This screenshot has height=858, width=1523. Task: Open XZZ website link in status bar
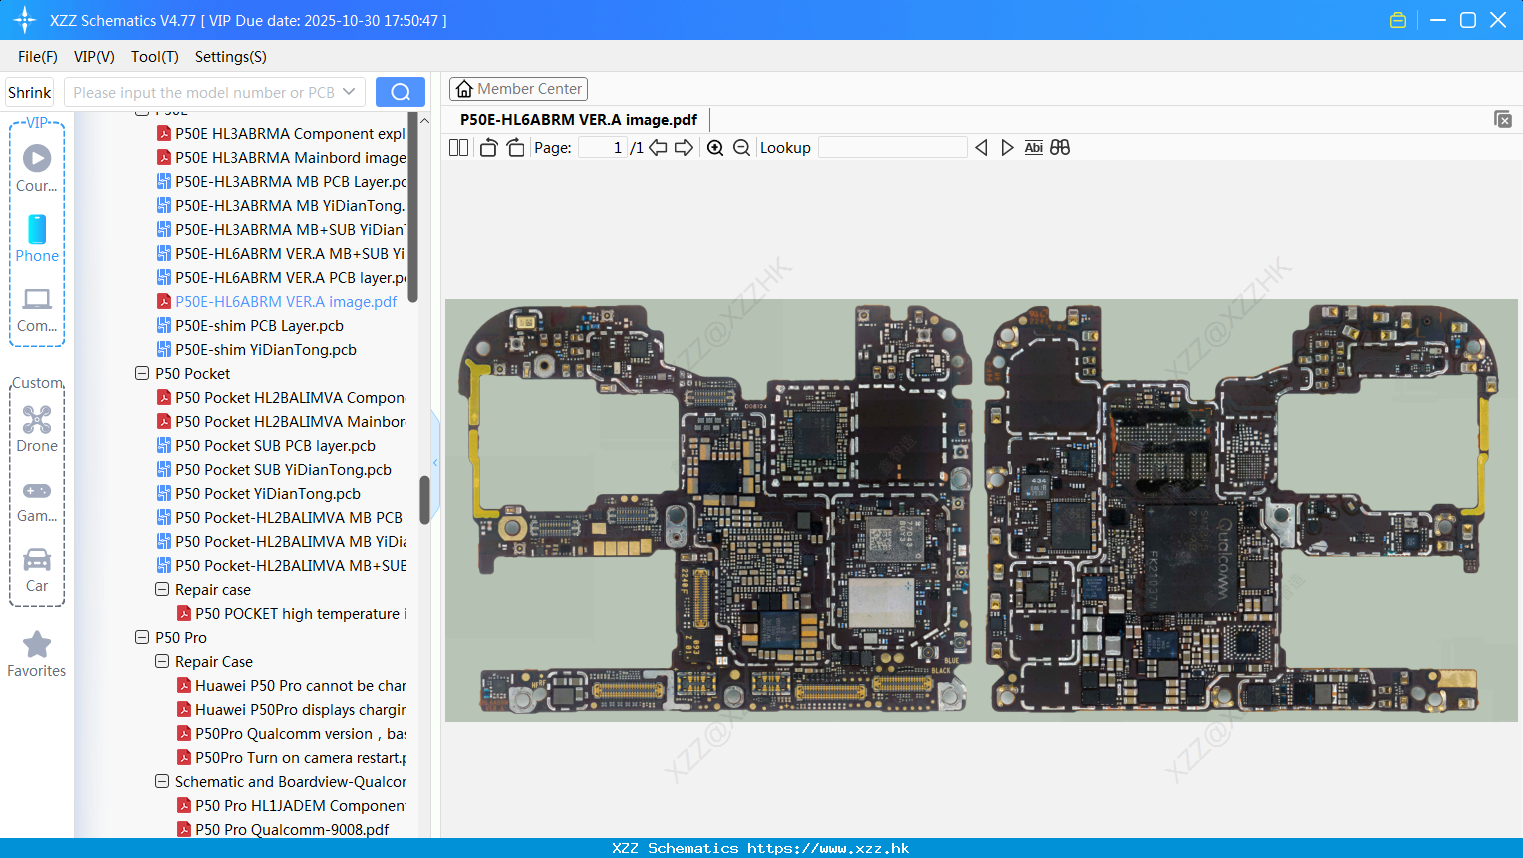pos(828,848)
